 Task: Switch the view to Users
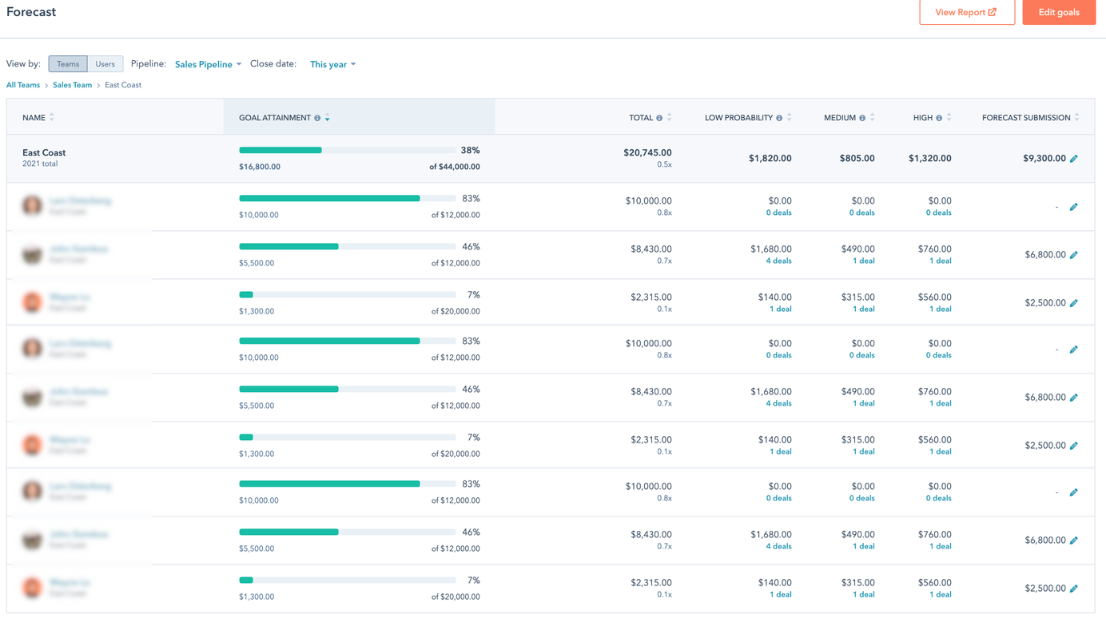point(105,64)
